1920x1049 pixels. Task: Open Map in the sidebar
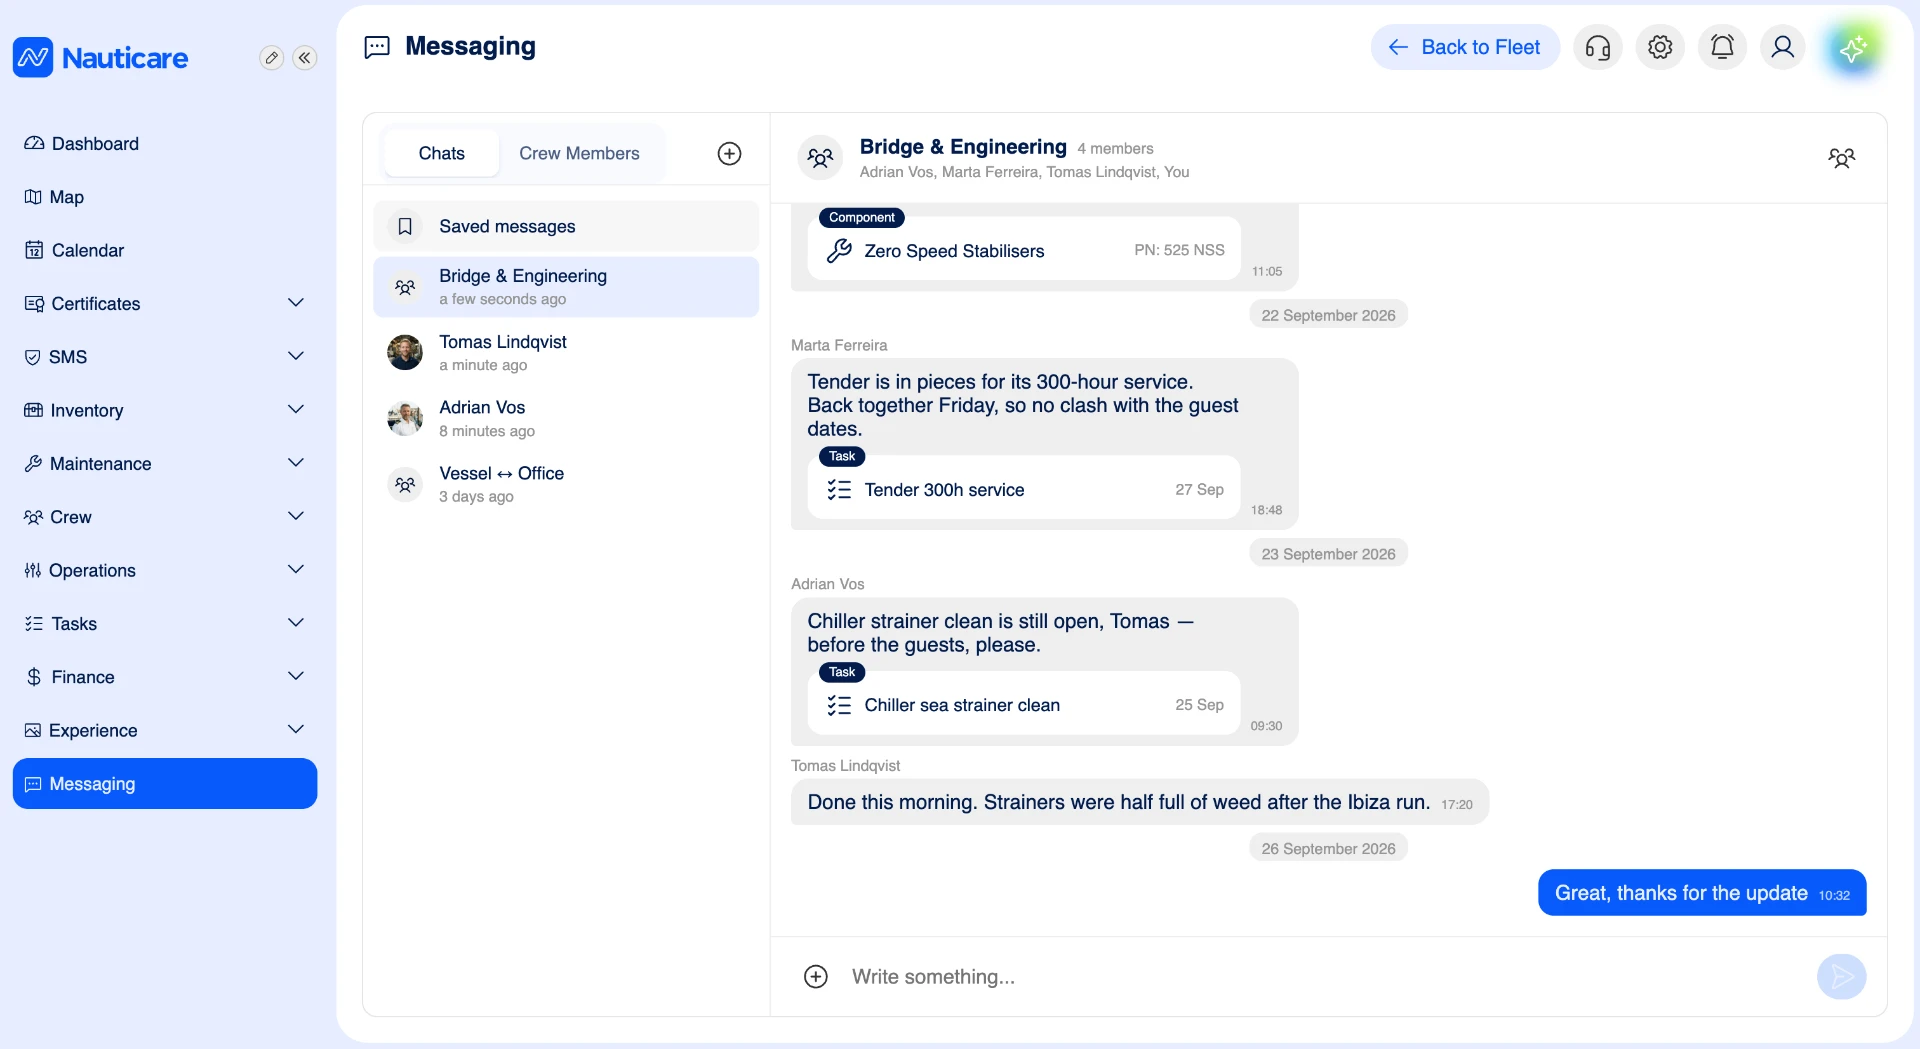click(165, 197)
